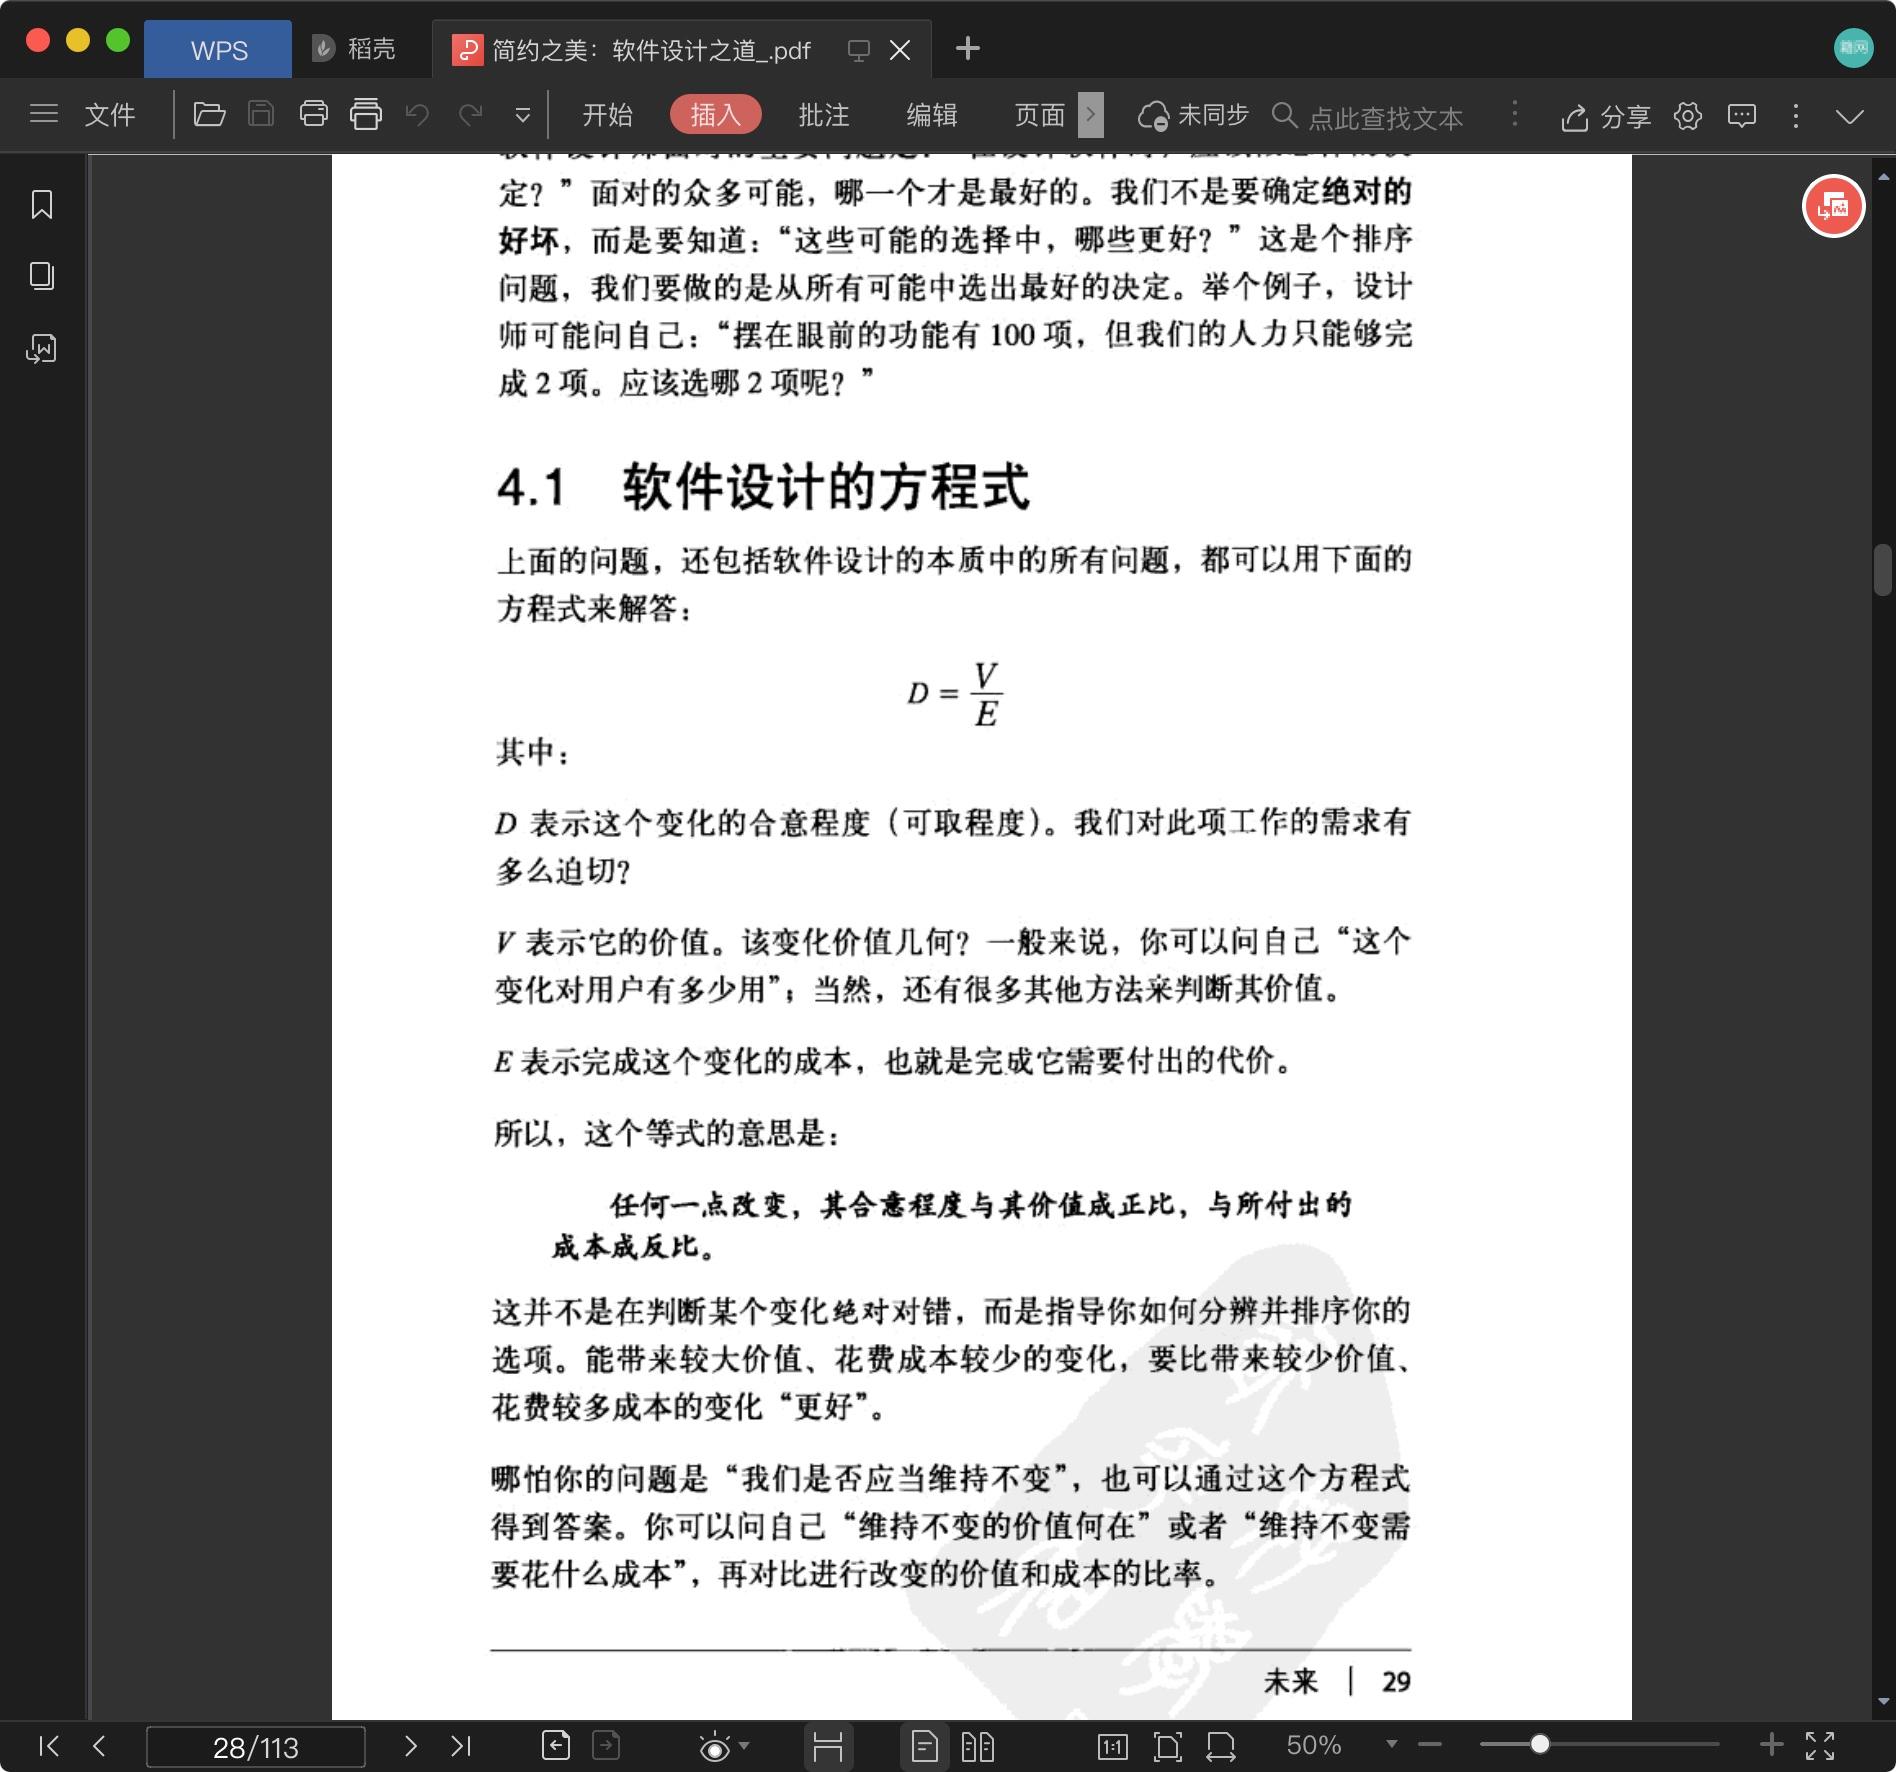
Task: Open the 文件 menu
Action: (x=110, y=114)
